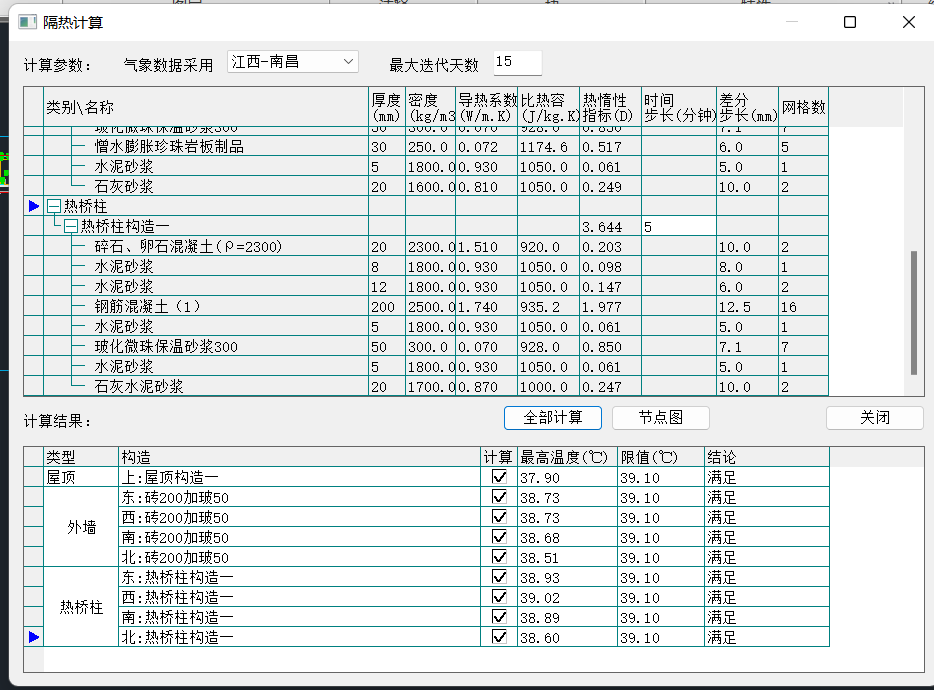Collapse the 热桥柱构造一 tree node

(70, 227)
